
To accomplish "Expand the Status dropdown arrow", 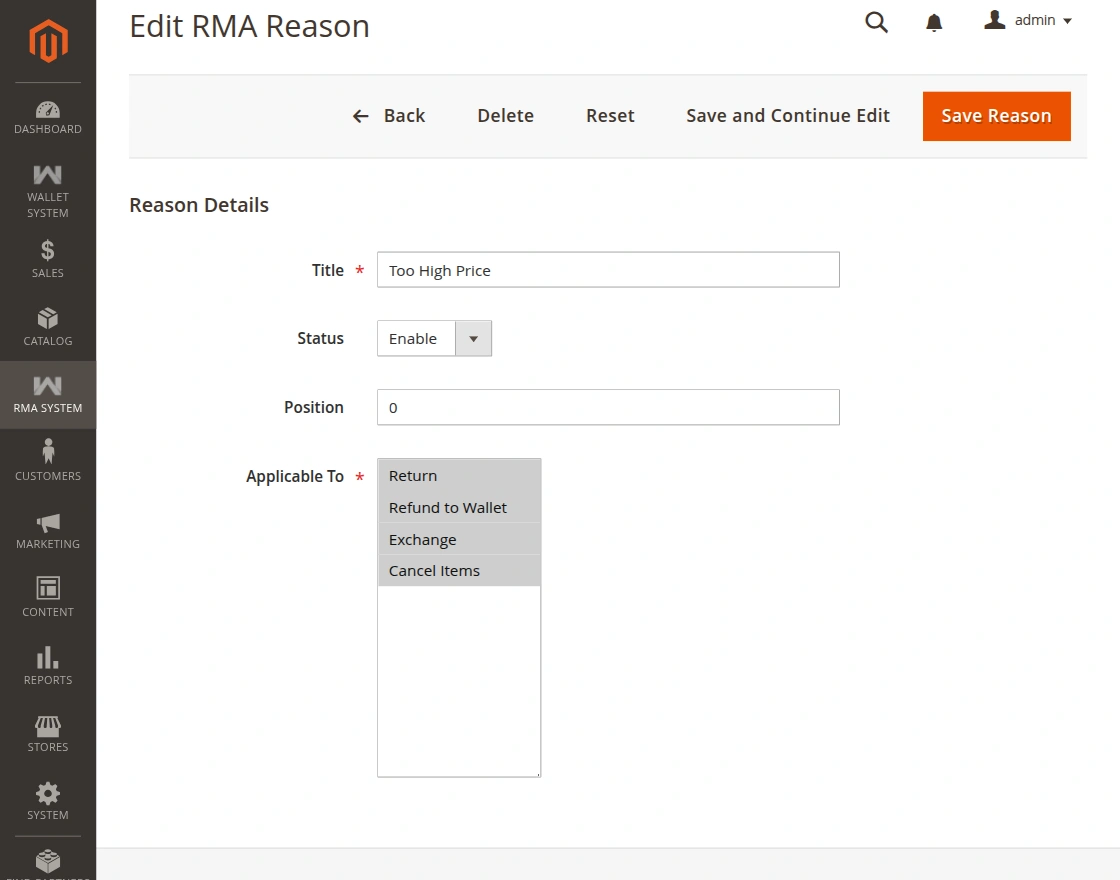I will tap(473, 339).
